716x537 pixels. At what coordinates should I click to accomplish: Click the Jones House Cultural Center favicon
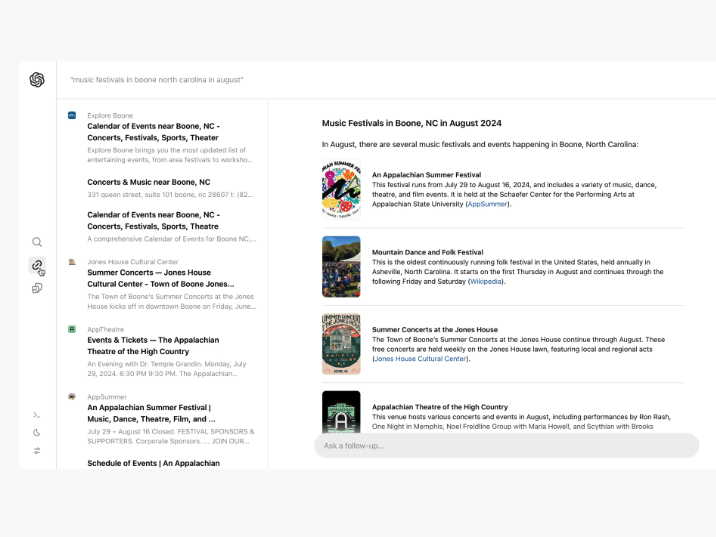point(72,262)
